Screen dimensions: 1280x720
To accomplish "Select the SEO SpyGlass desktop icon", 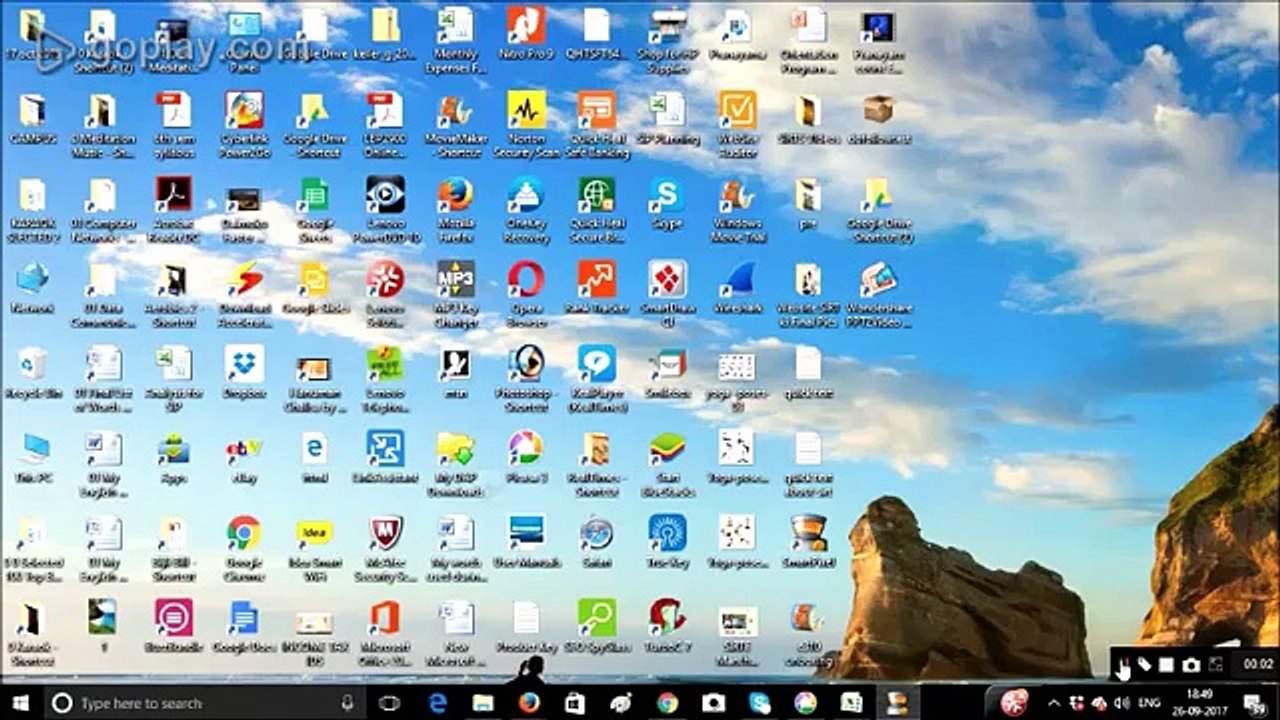I will (596, 627).
